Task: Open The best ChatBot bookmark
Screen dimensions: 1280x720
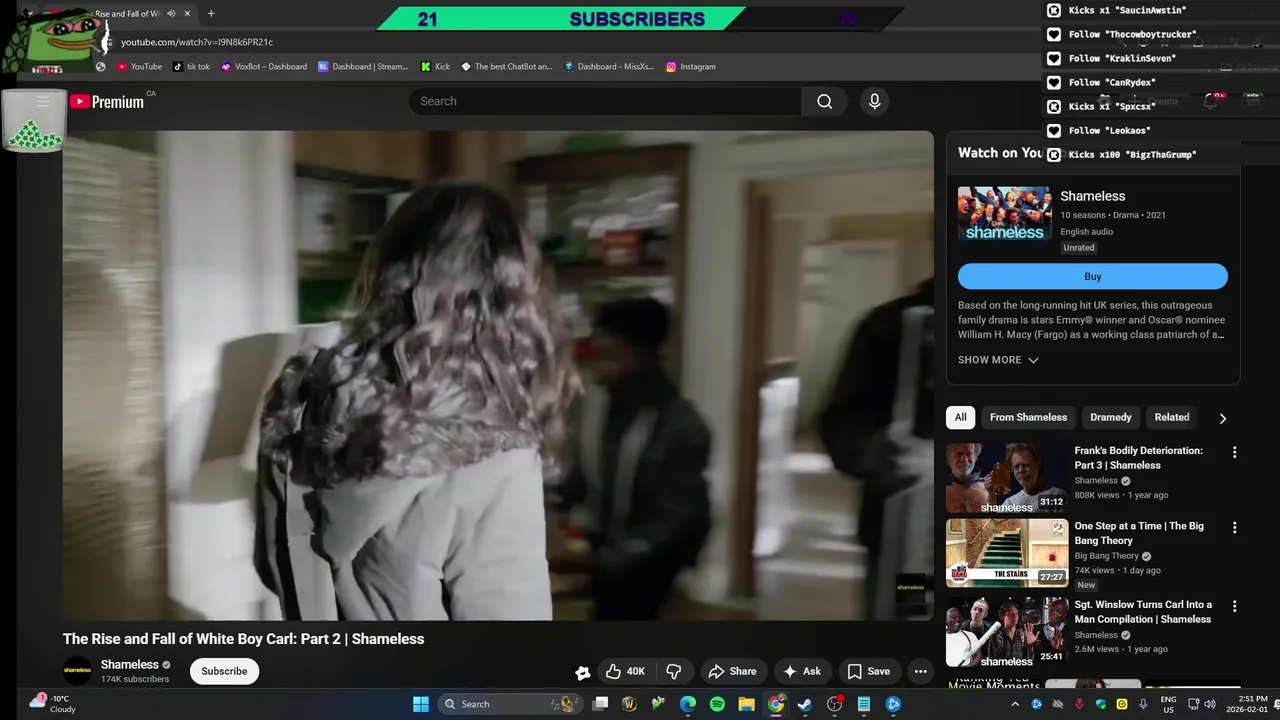Action: tap(506, 67)
